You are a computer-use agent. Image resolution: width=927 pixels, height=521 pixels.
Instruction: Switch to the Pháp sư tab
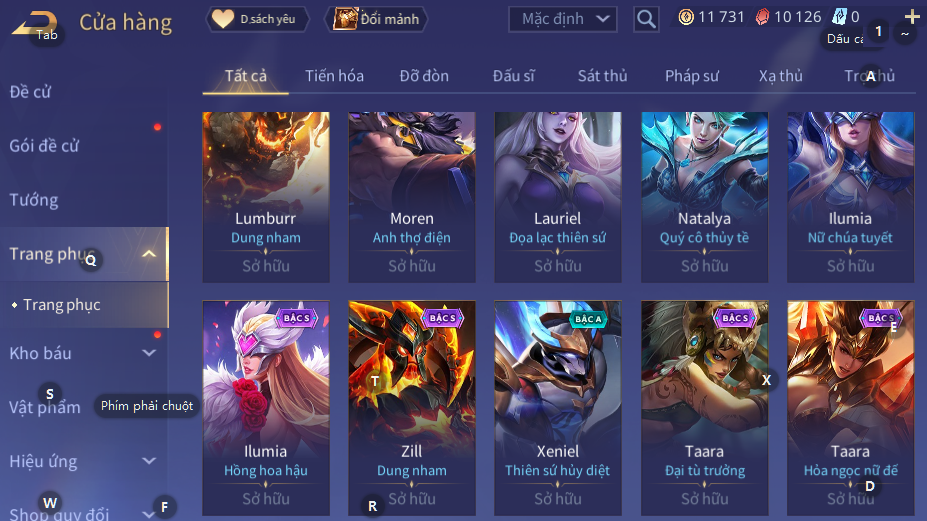692,76
